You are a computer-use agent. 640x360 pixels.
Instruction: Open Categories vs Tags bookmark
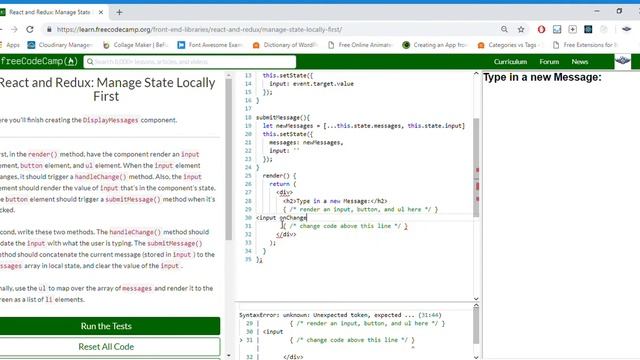[511, 45]
